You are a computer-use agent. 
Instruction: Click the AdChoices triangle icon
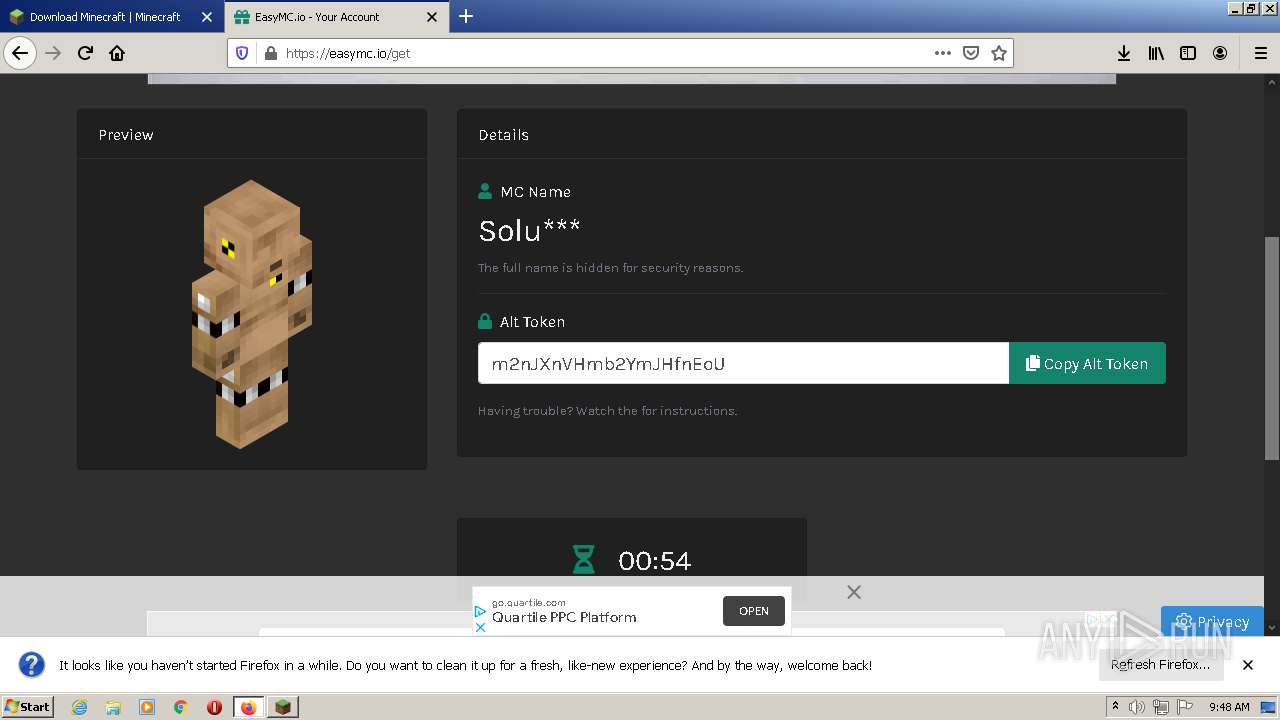tap(480, 611)
